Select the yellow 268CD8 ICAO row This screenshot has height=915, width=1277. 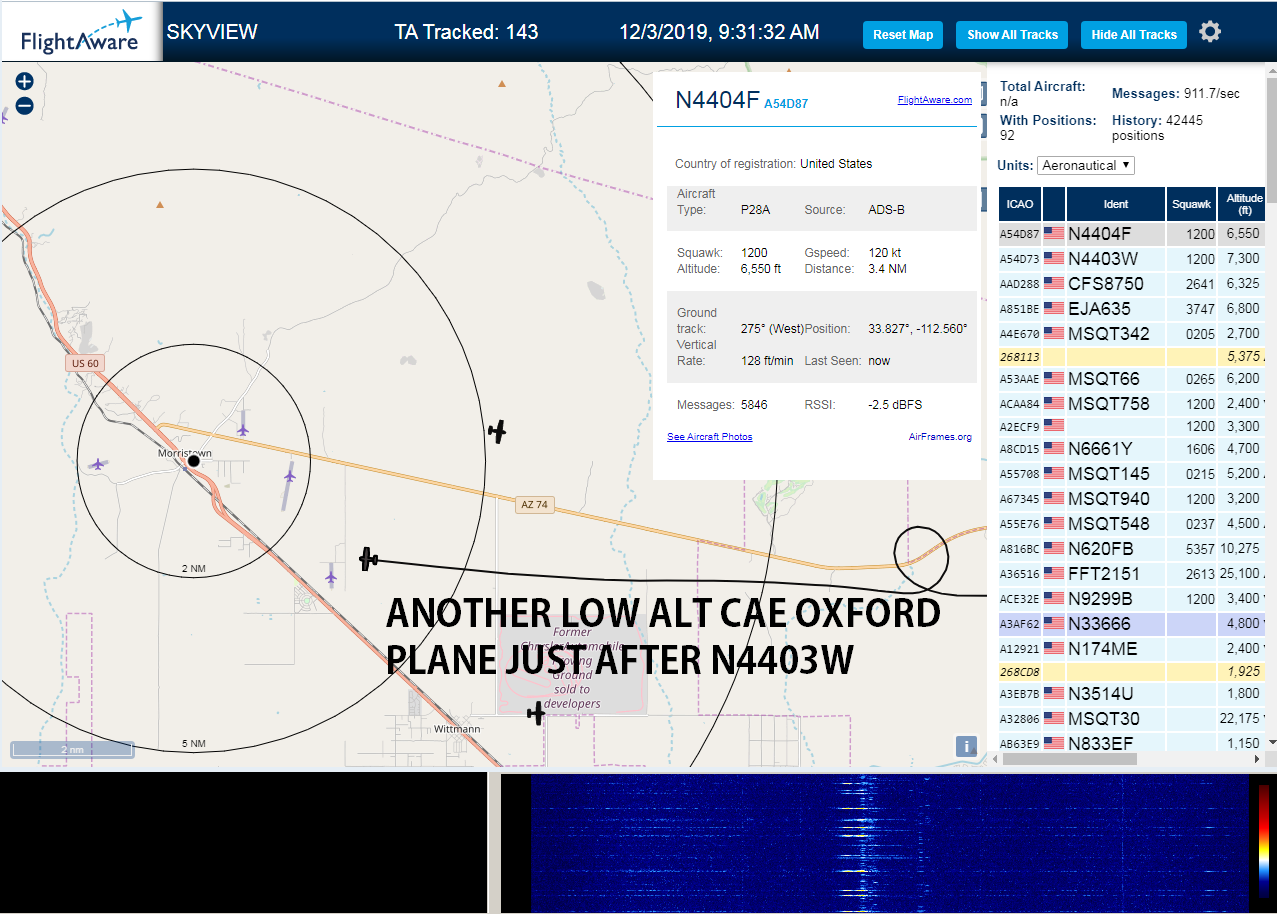(x=1132, y=672)
